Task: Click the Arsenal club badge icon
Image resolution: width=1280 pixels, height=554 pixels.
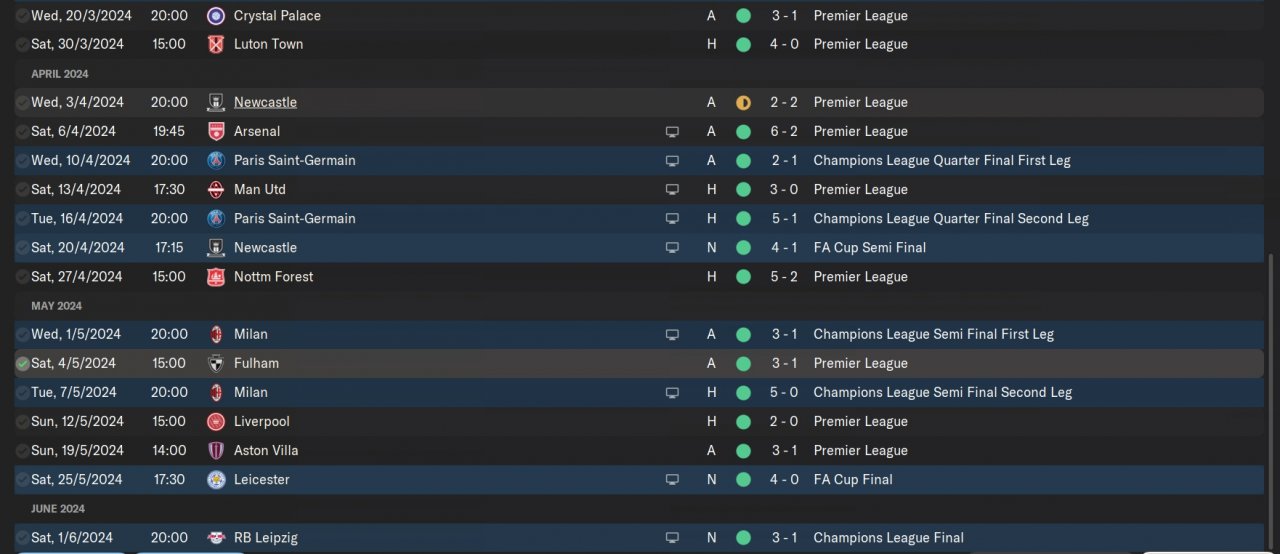Action: (x=215, y=131)
